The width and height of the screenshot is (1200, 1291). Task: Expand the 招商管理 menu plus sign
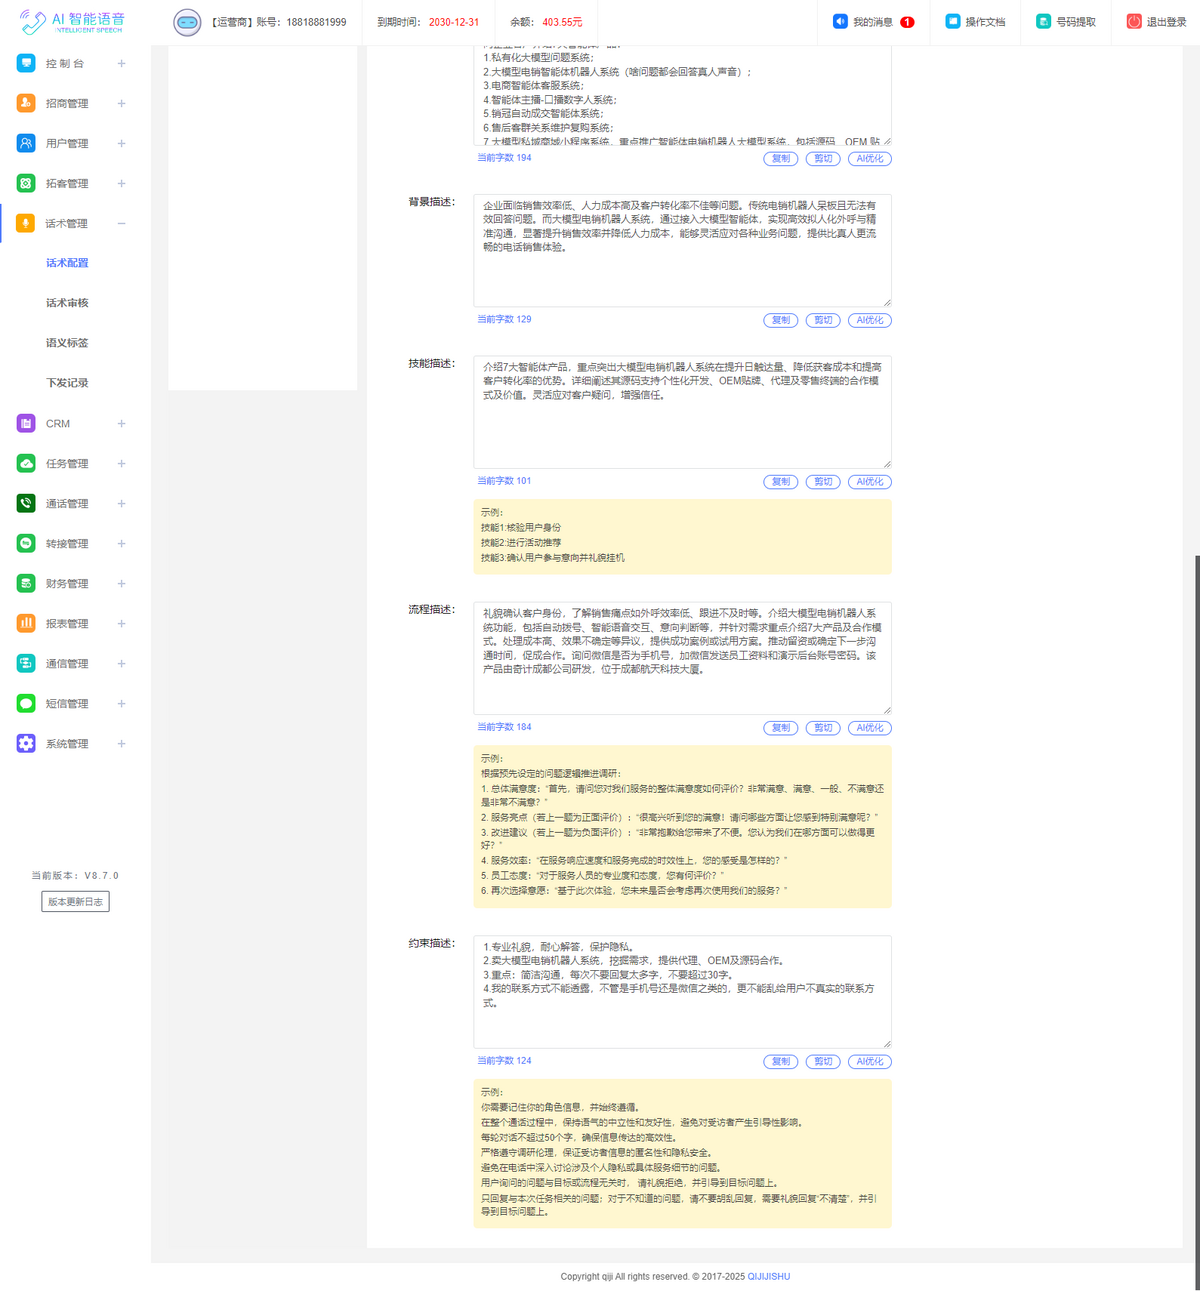pos(121,103)
